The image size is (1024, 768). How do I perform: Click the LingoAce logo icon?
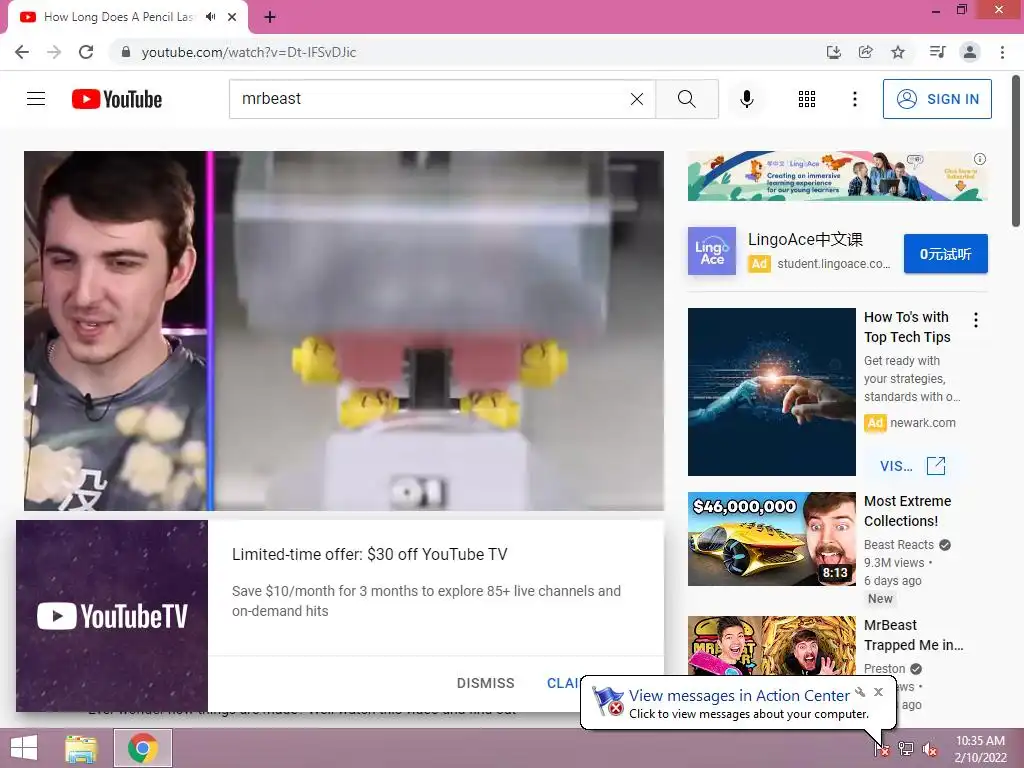click(x=712, y=251)
